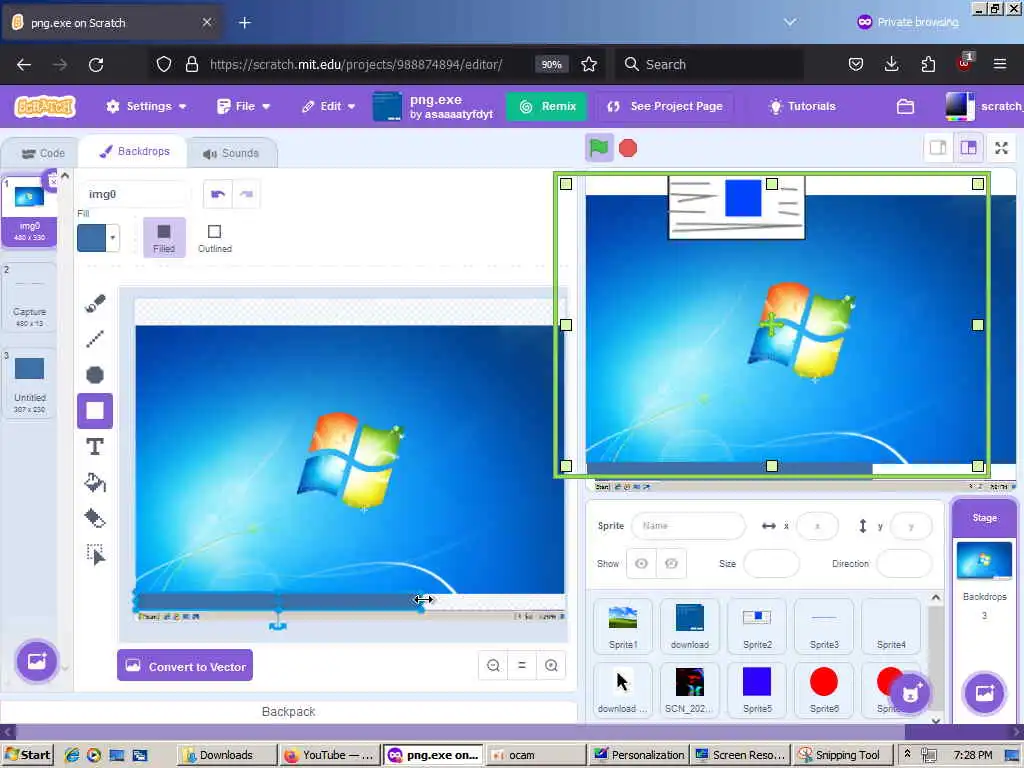The width and height of the screenshot is (1024, 768).
Task: Open the Choose a Backdrop button in the costume list
Action: pyautogui.click(x=37, y=661)
